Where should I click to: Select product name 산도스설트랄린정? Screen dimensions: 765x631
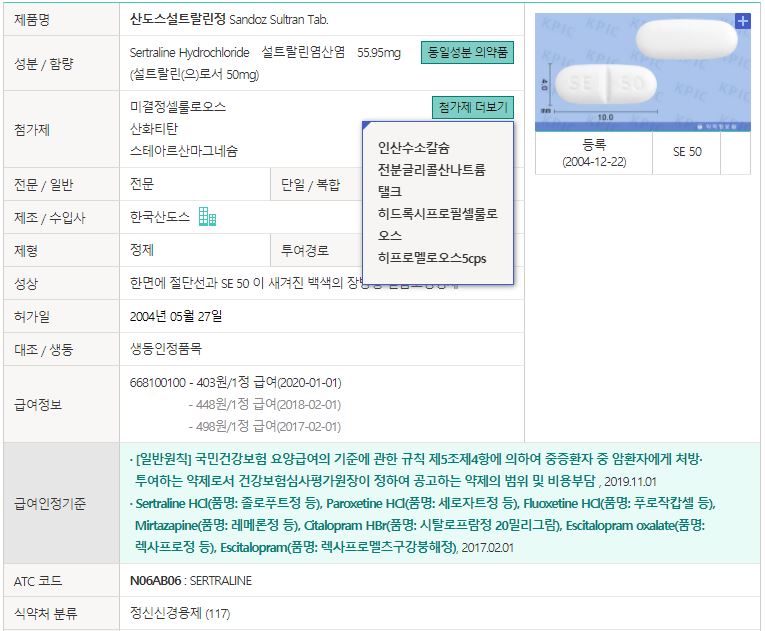178,19
